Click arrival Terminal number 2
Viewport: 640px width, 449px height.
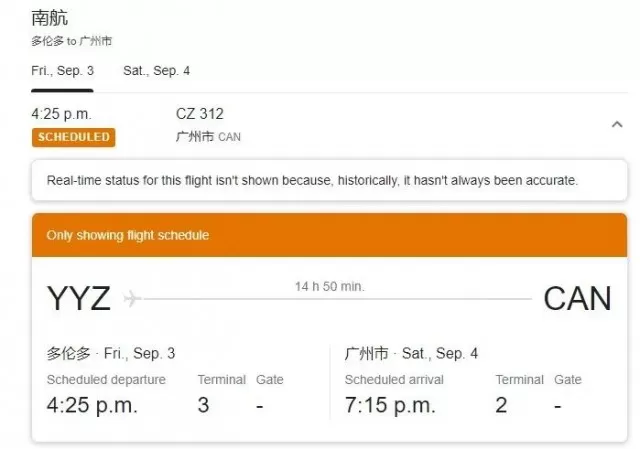(x=501, y=405)
